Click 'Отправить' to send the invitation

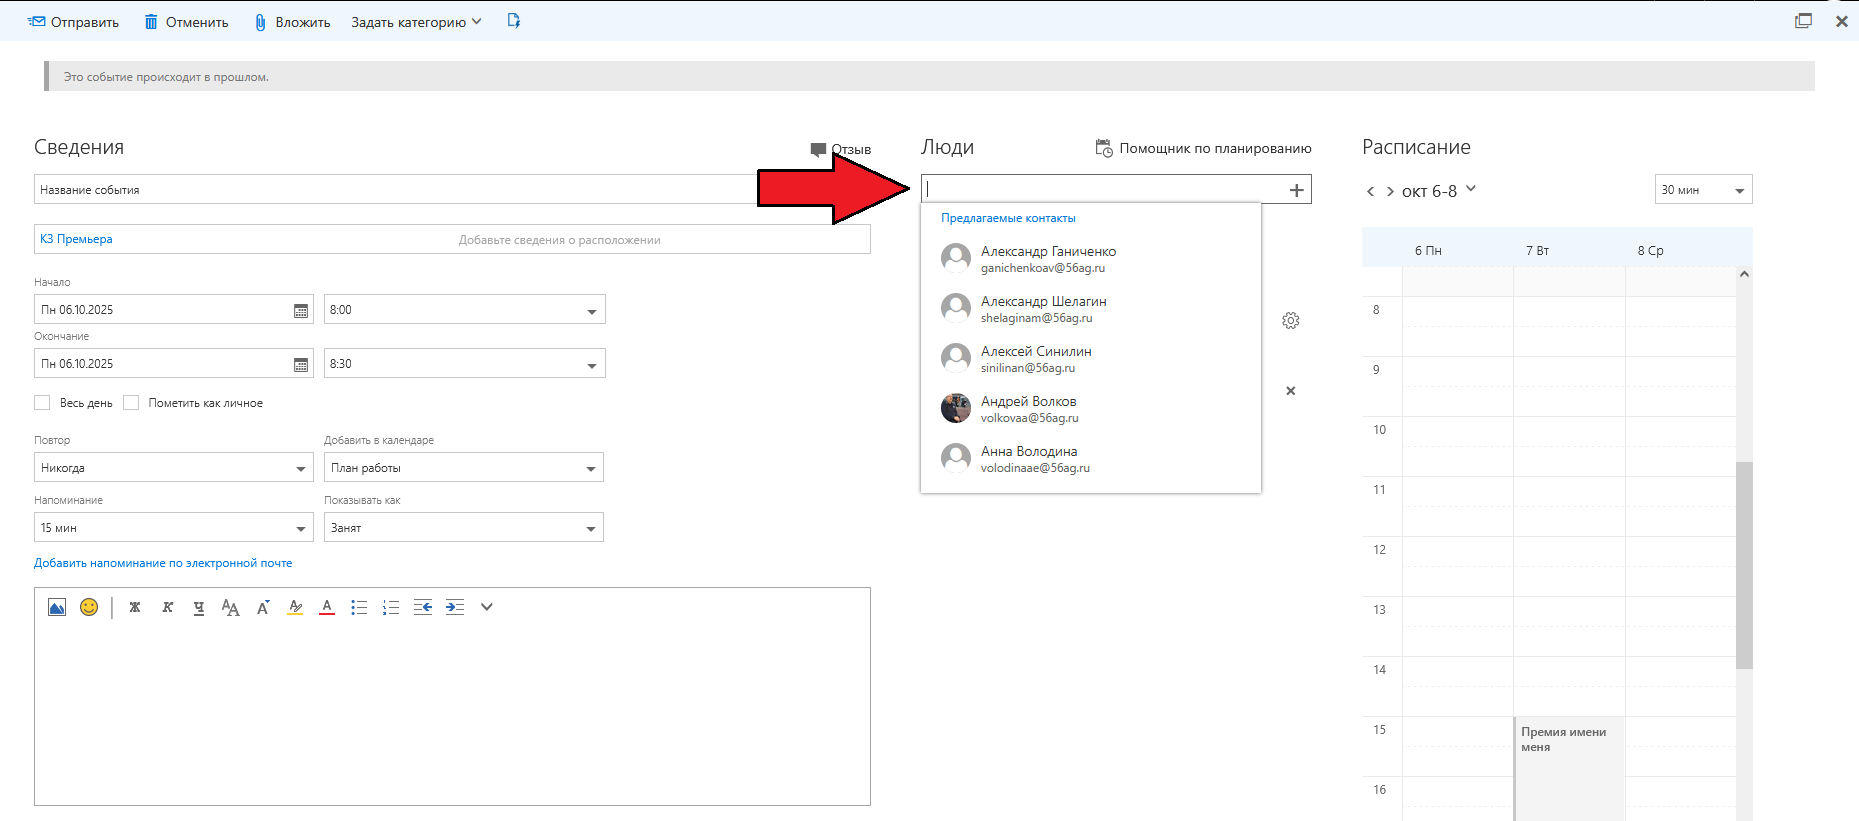point(74,22)
